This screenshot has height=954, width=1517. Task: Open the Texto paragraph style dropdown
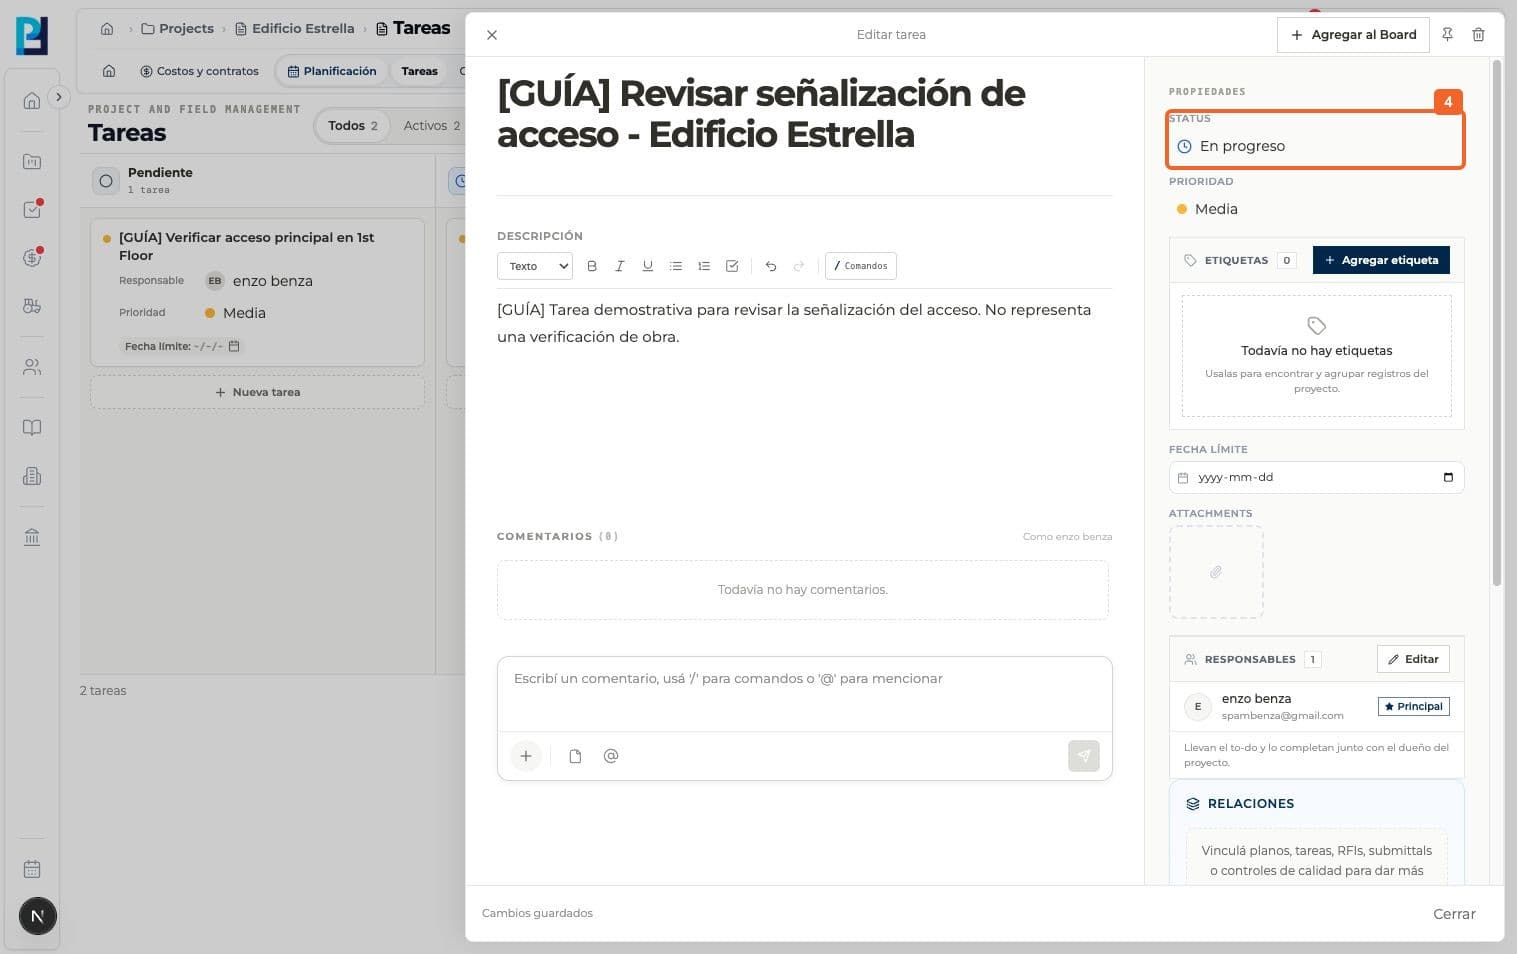(x=535, y=266)
